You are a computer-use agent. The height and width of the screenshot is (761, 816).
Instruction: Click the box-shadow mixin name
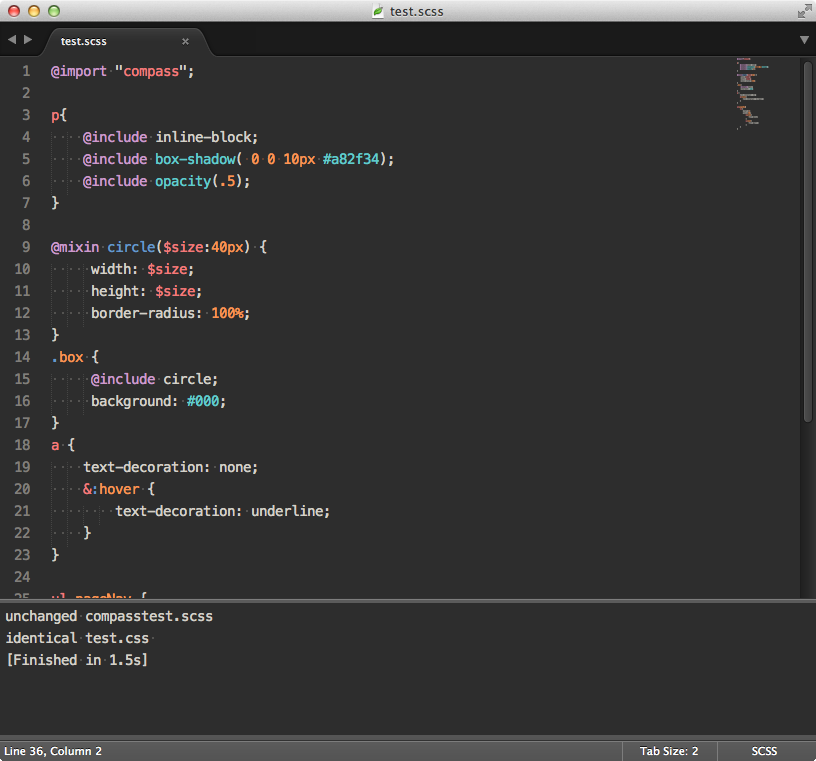(x=195, y=159)
